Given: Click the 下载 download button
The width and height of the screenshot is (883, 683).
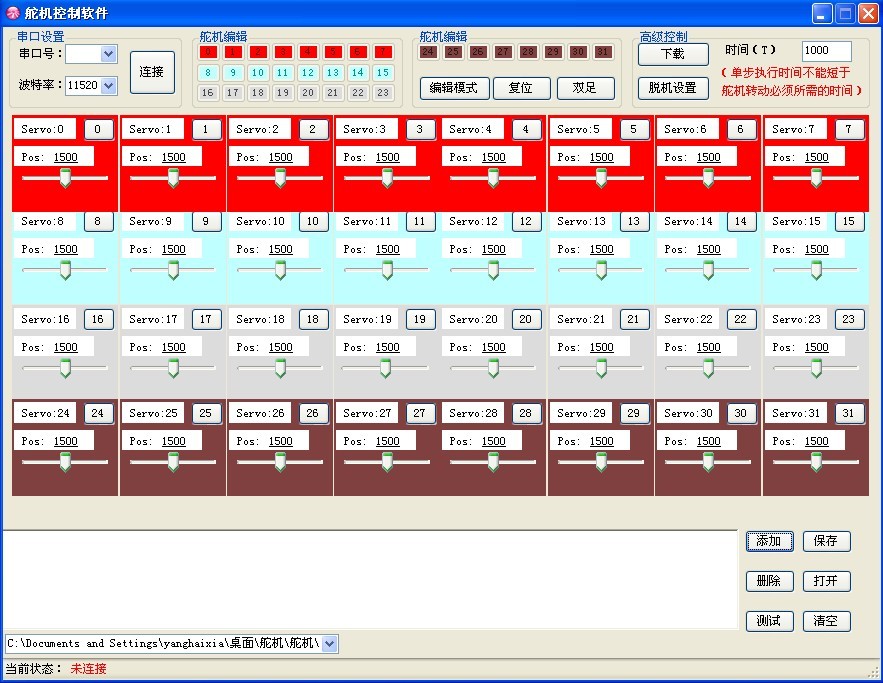Looking at the screenshot, I should click(x=672, y=54).
